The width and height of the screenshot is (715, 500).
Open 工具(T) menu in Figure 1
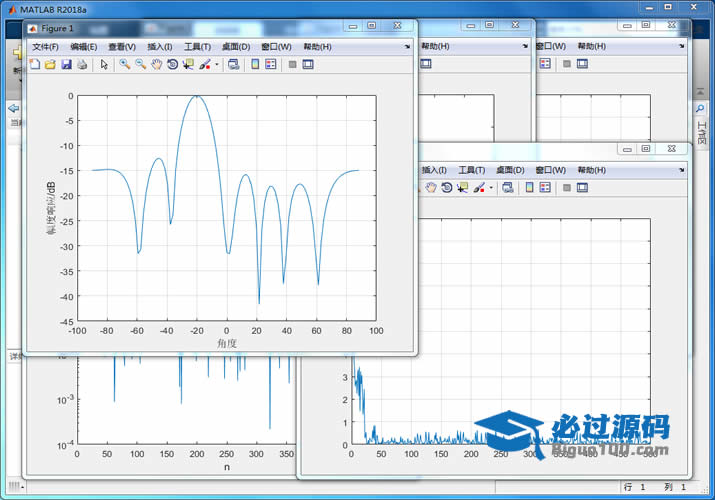coord(197,47)
